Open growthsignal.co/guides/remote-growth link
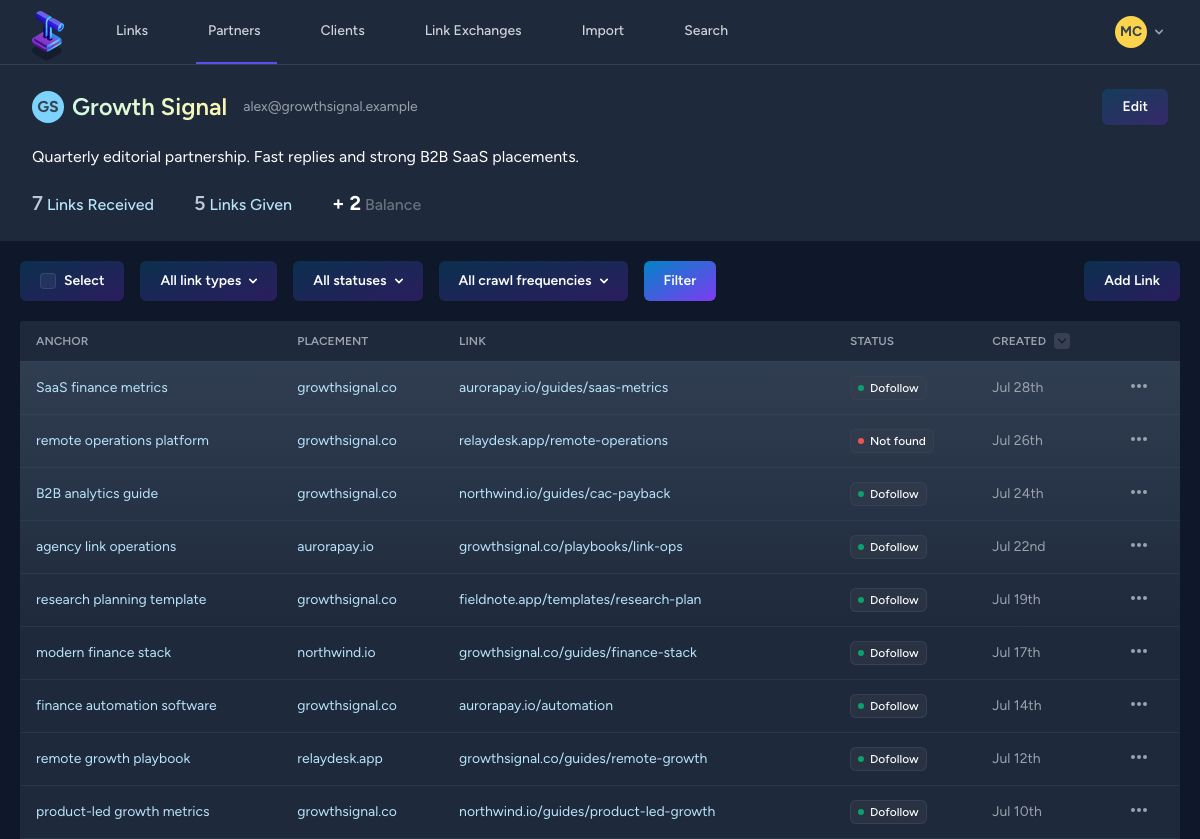 [583, 758]
